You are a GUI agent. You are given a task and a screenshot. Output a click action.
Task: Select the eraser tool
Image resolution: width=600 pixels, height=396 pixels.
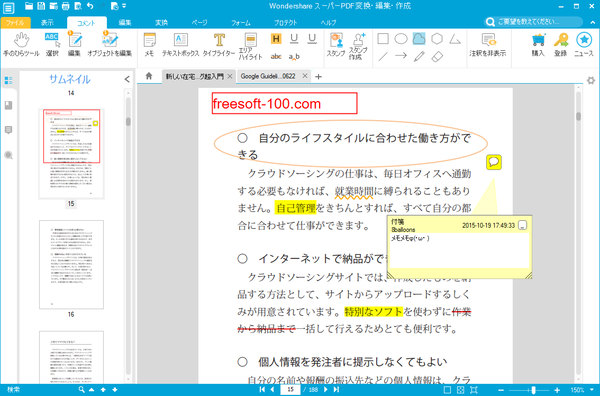[437, 57]
